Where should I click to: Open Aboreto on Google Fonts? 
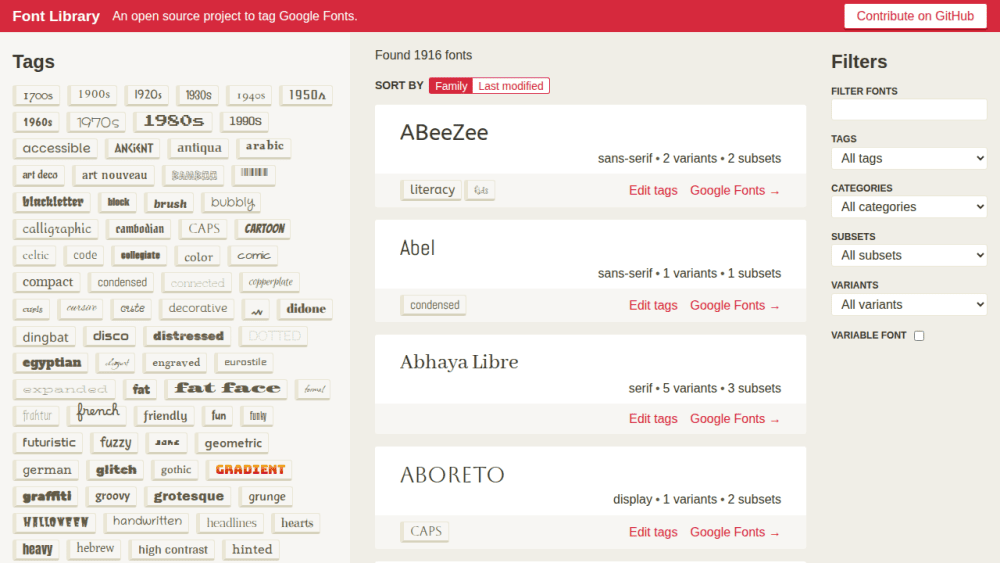tap(735, 532)
